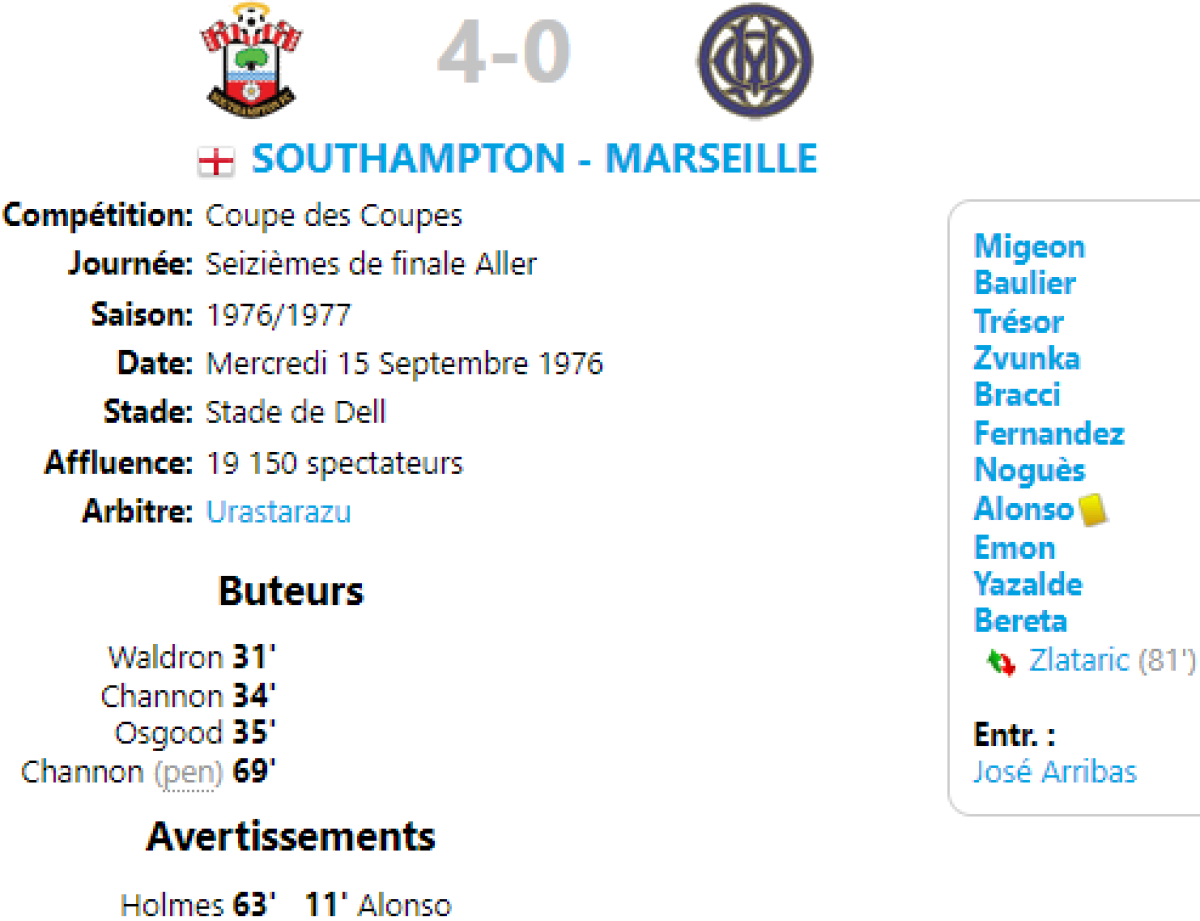Open Bereta's player page

(1020, 621)
